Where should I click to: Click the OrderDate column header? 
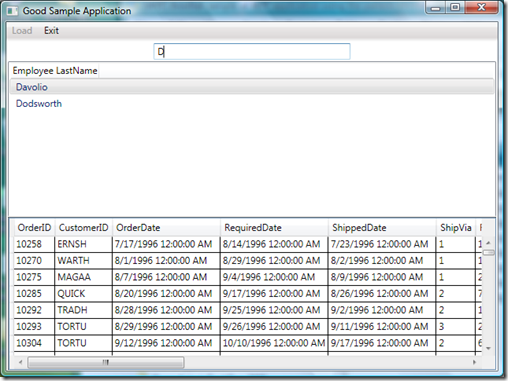point(166,228)
